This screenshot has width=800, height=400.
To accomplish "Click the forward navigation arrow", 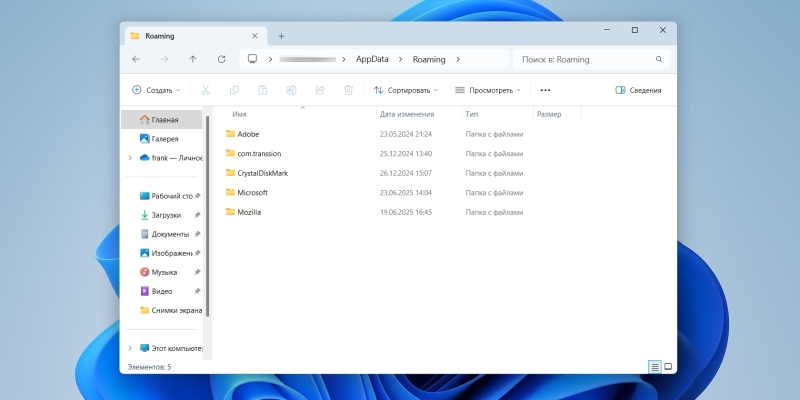I will pos(164,59).
